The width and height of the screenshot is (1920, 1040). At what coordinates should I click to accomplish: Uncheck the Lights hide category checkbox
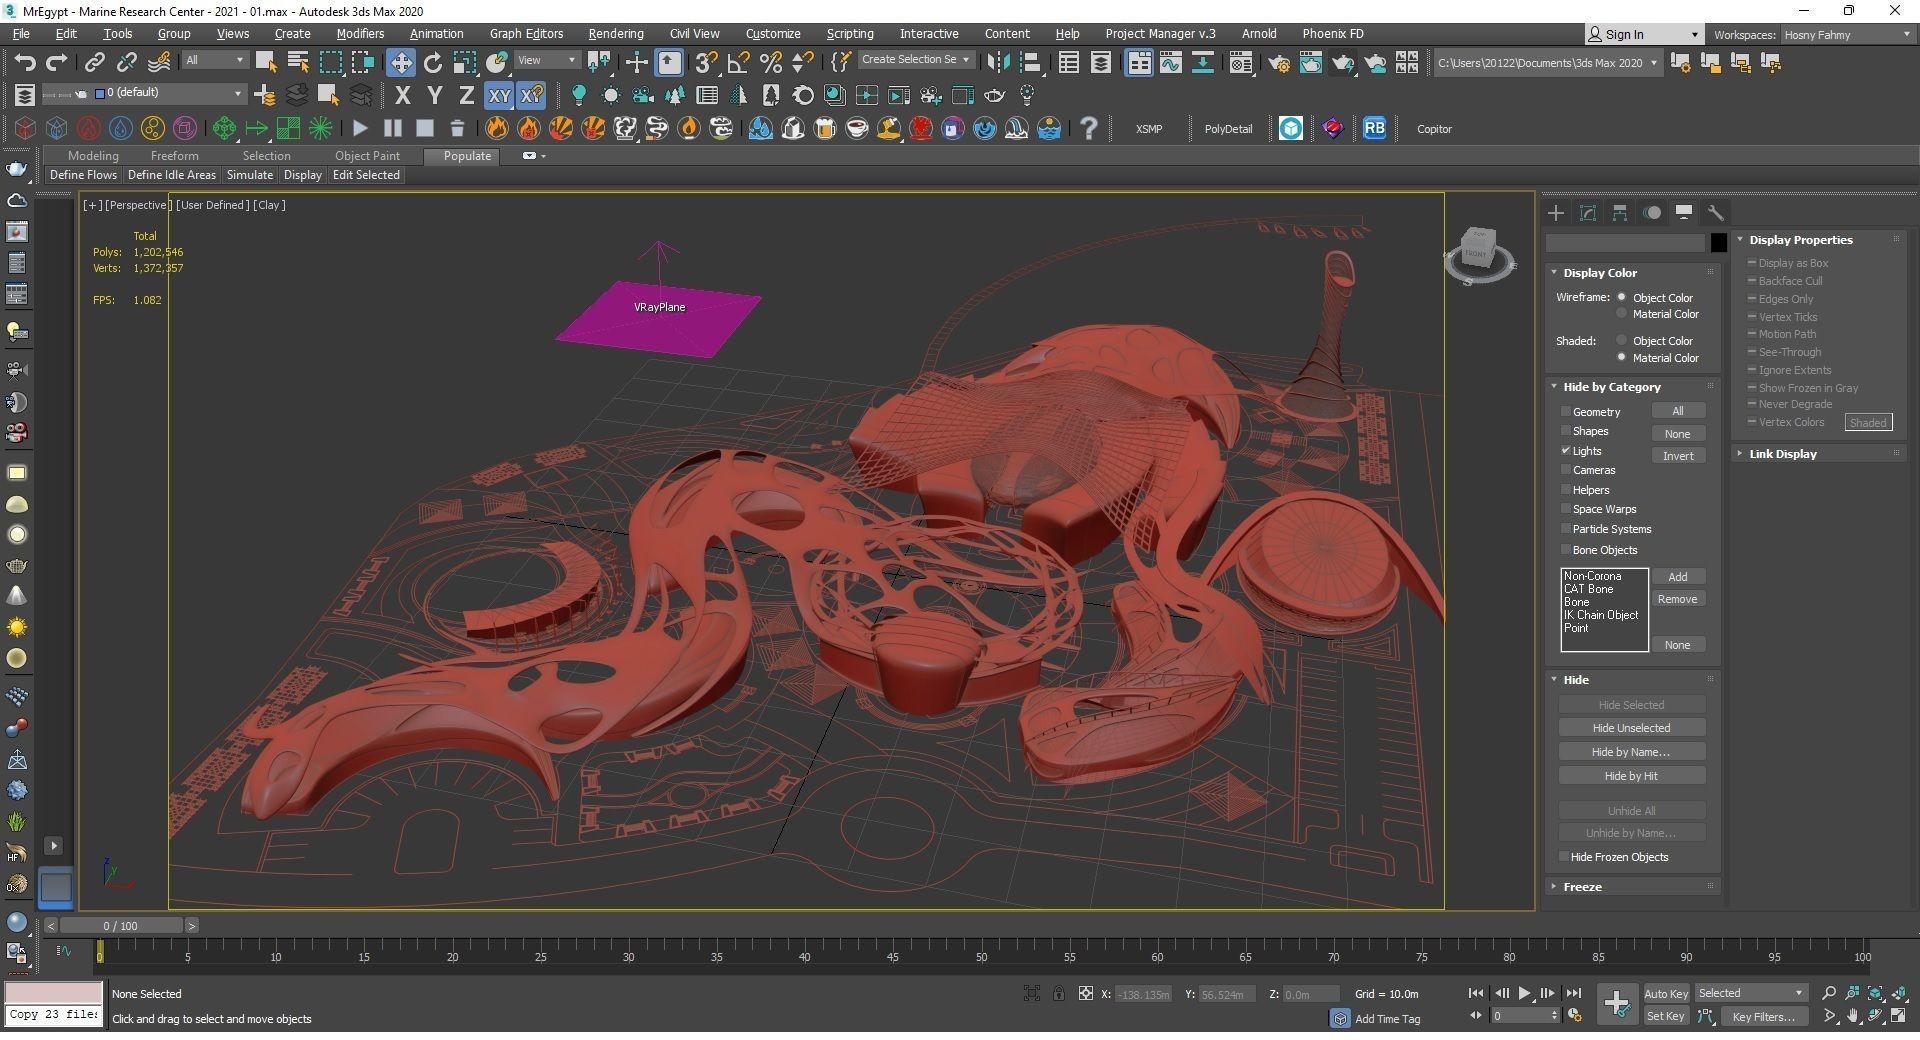[1566, 450]
